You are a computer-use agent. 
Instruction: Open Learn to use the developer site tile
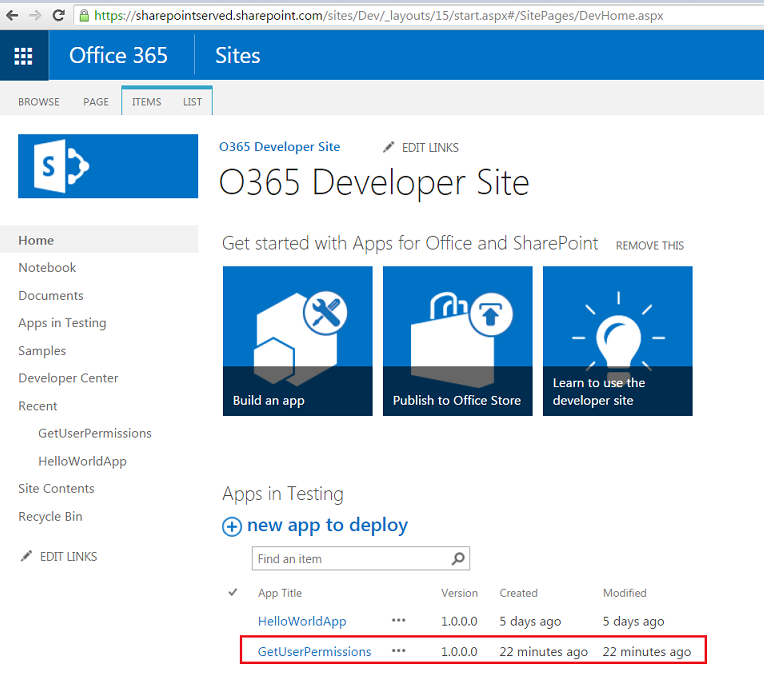618,341
